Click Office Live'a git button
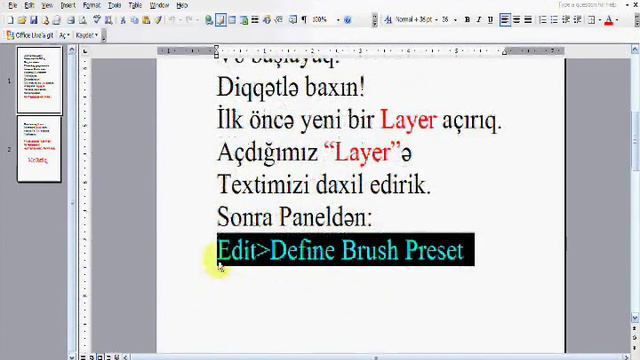 [x=30, y=36]
